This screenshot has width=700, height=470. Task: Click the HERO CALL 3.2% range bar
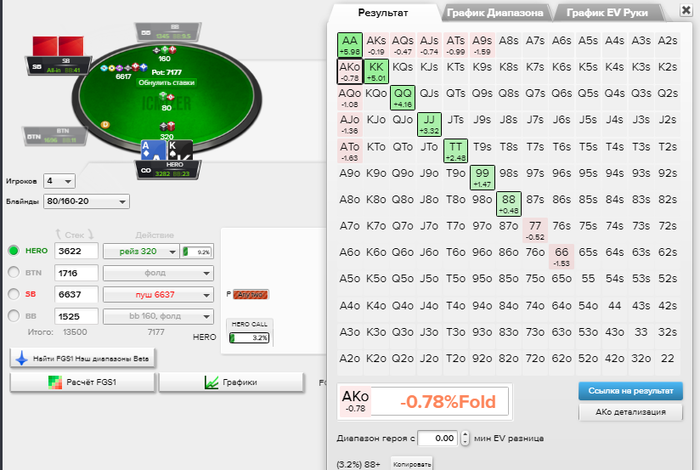[250, 338]
